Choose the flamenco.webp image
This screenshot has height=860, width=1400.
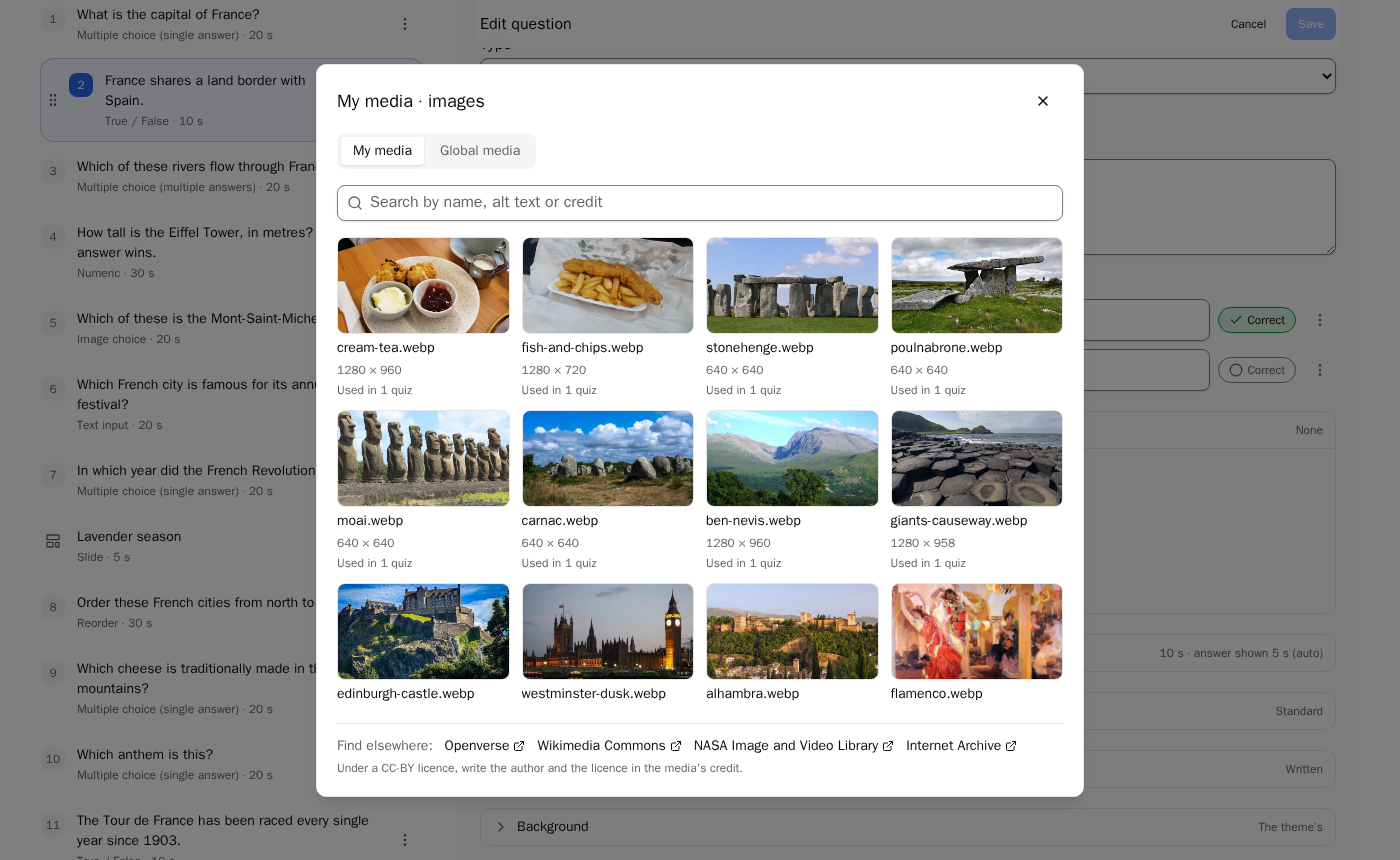pos(977,632)
